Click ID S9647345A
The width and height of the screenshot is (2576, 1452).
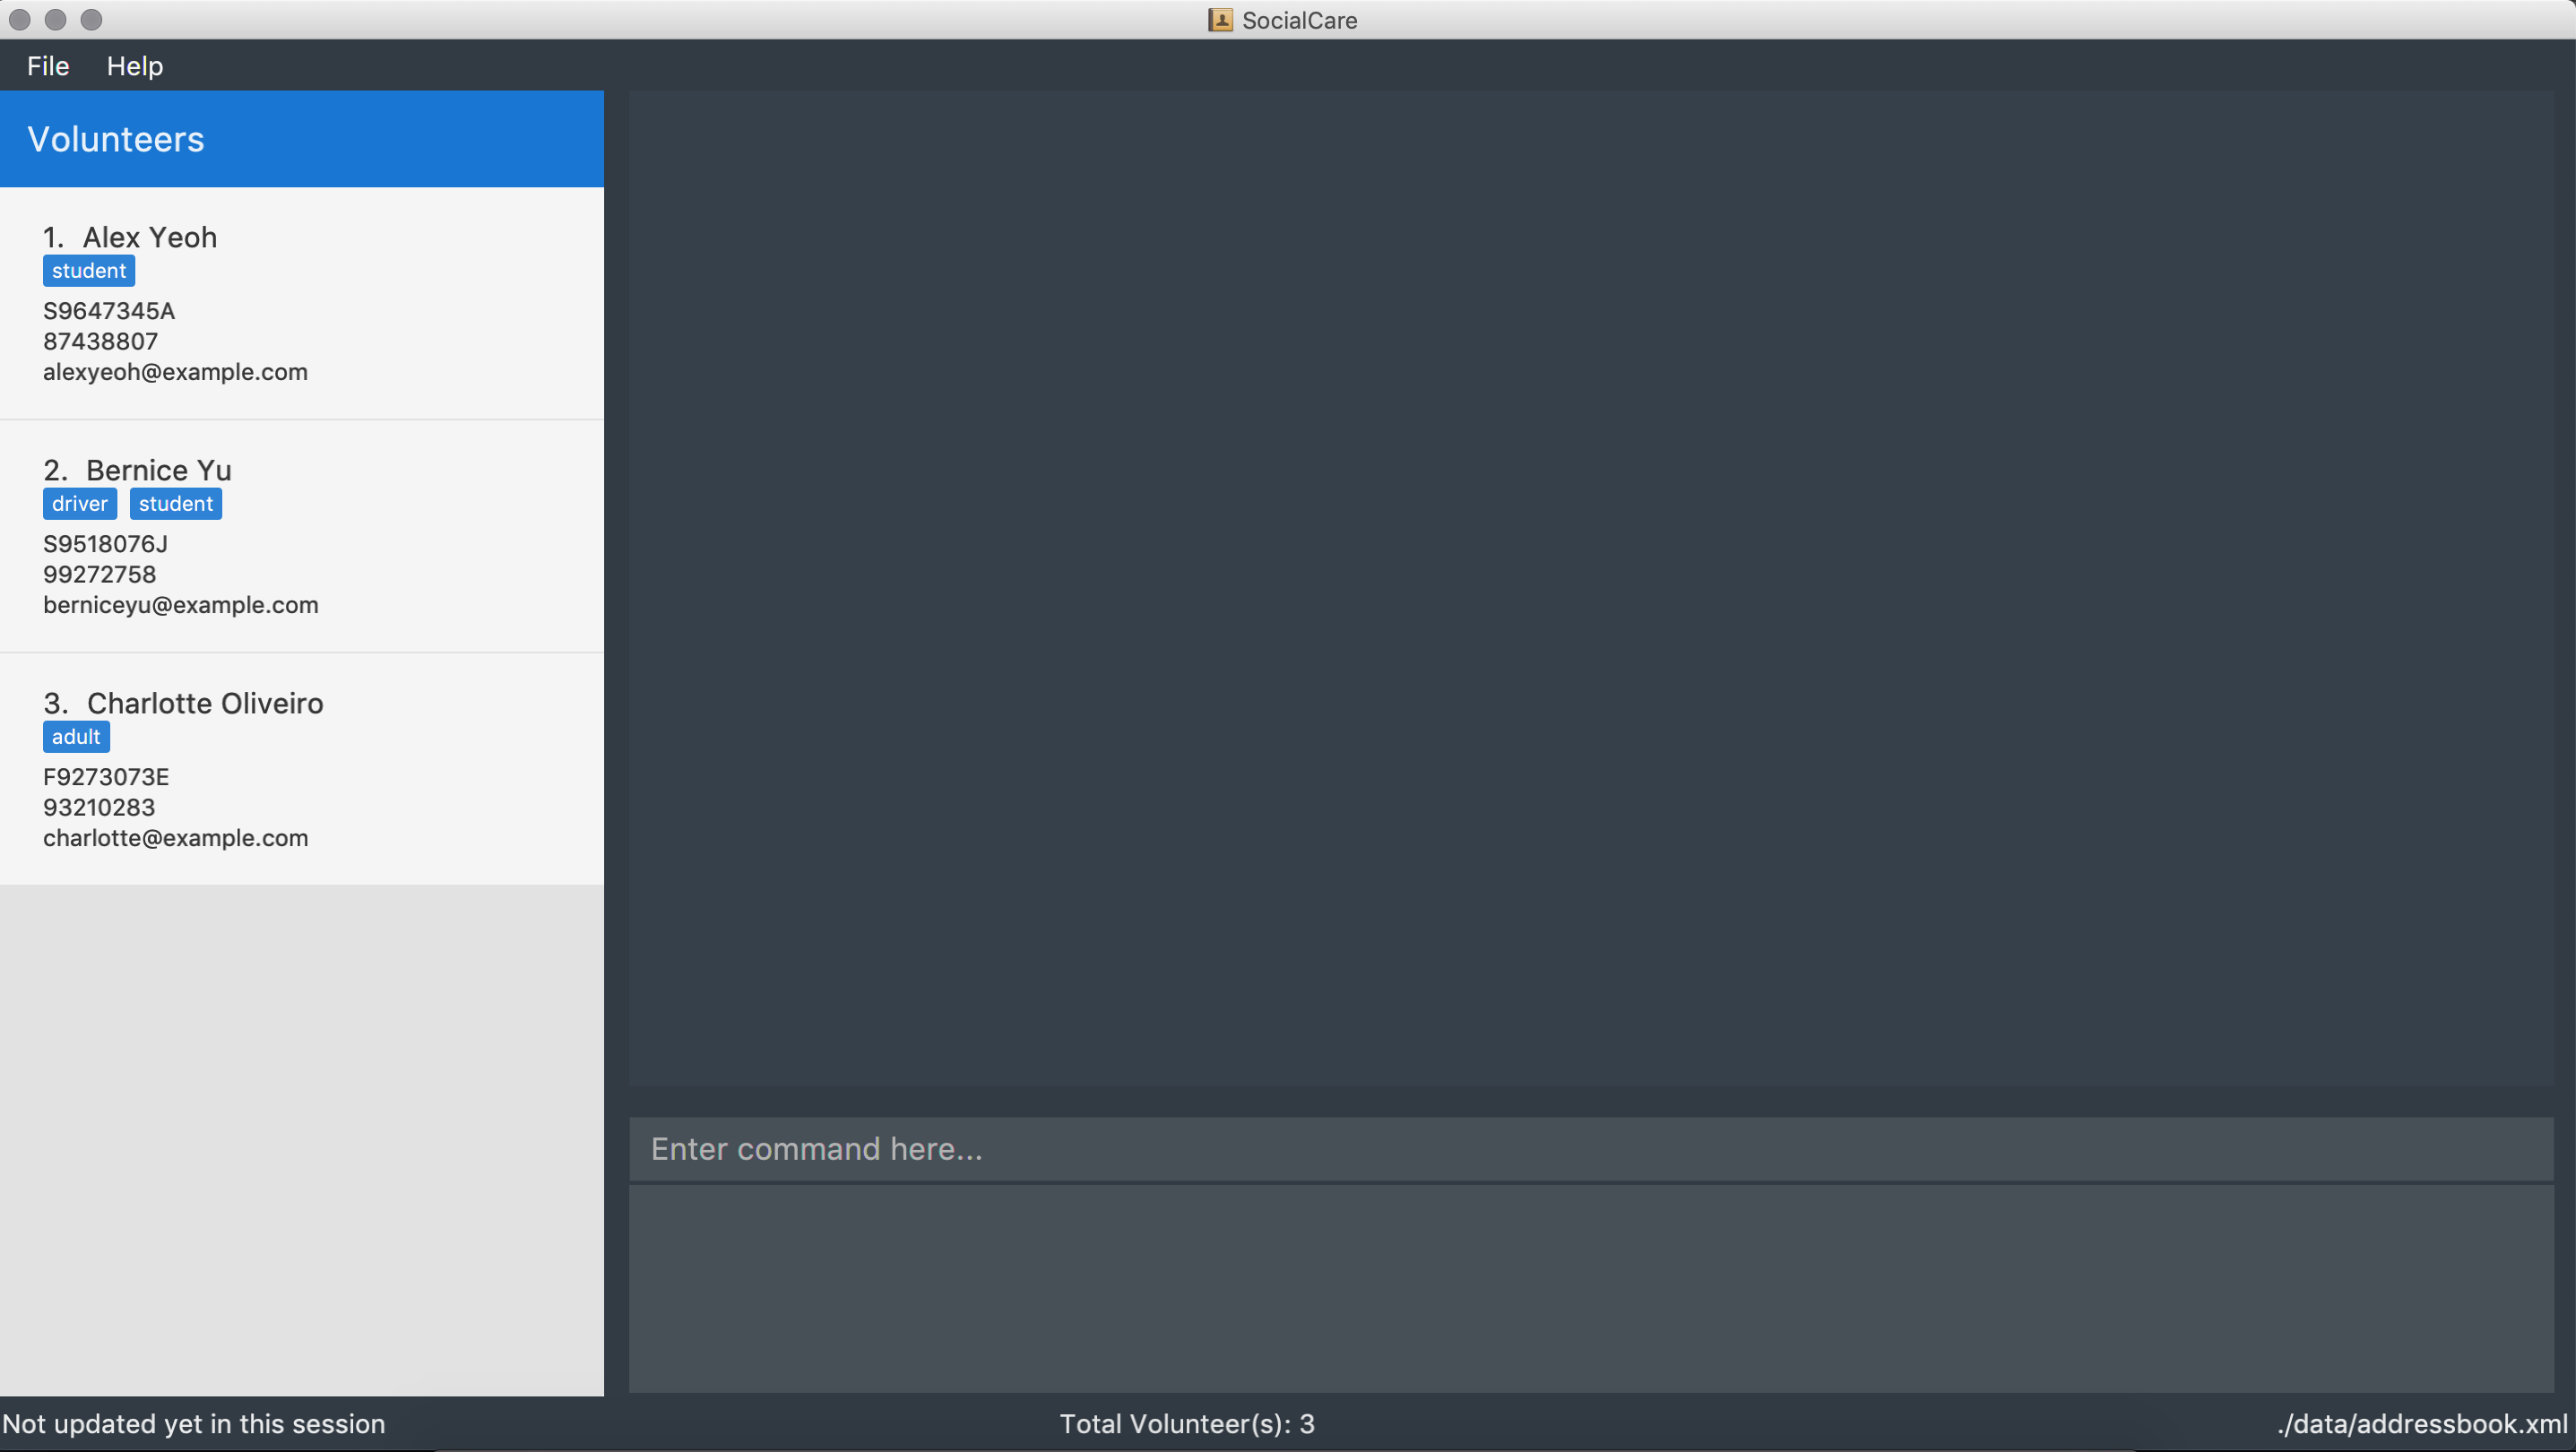tap(109, 311)
